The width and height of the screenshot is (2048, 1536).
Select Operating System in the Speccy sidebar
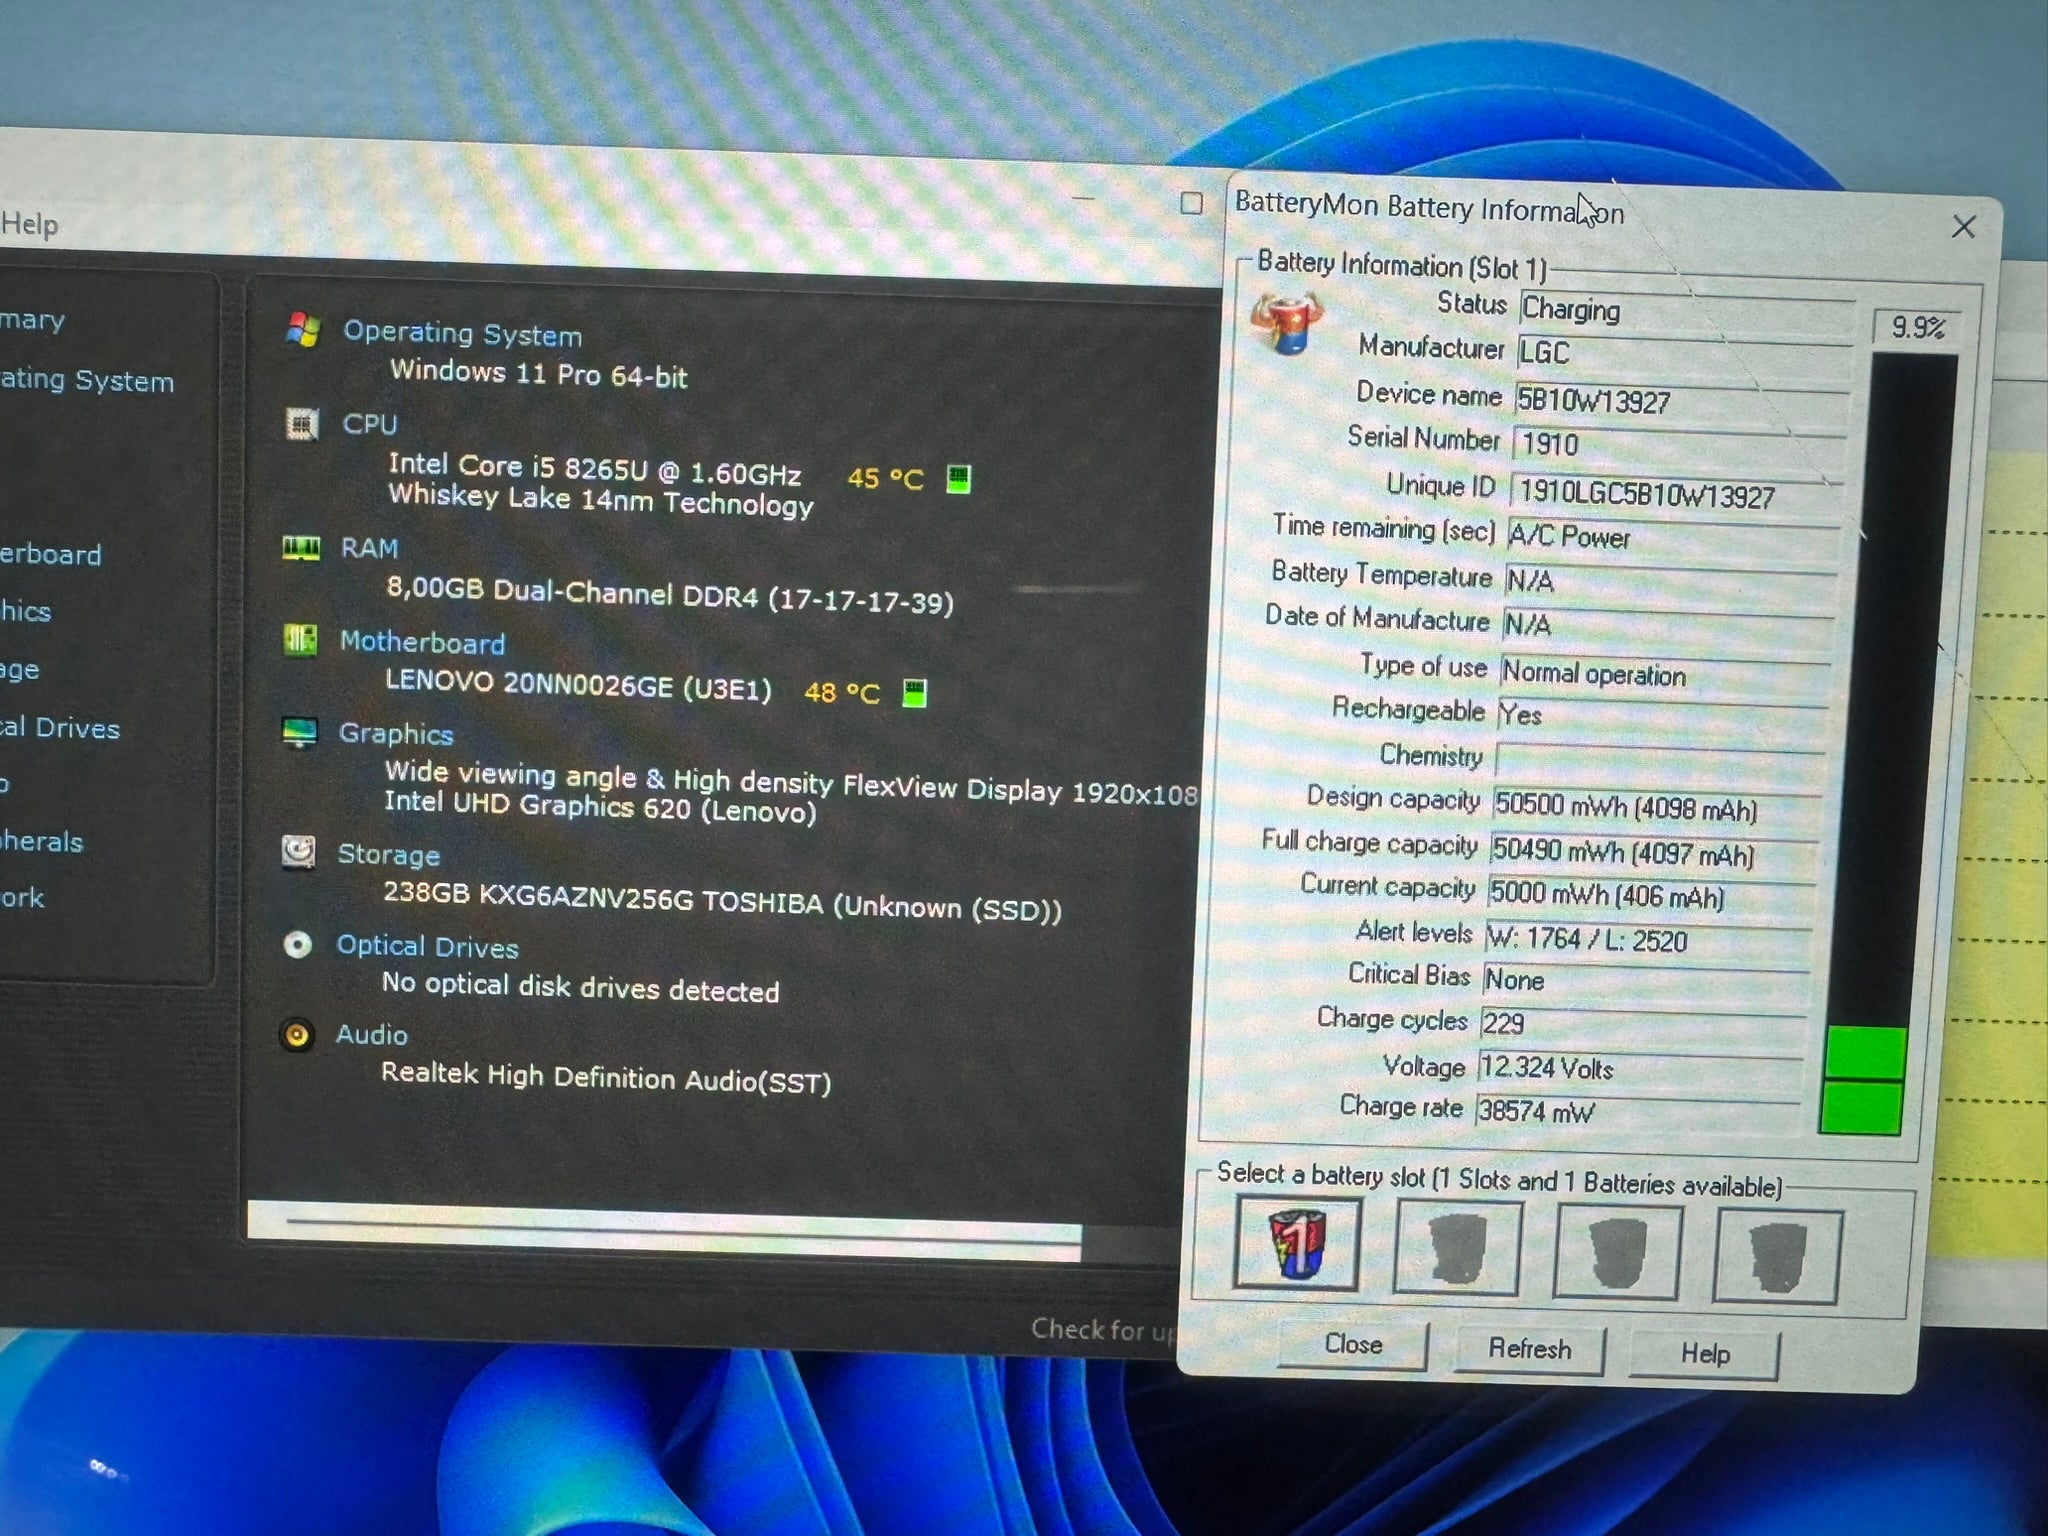pyautogui.click(x=87, y=380)
